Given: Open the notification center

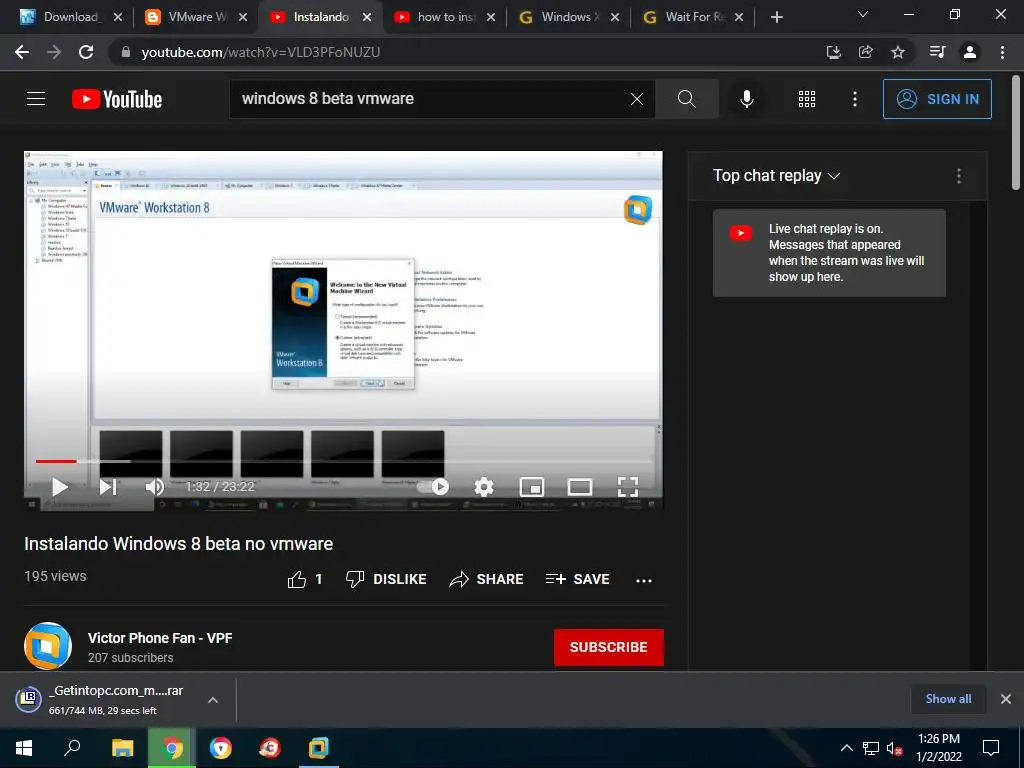Looking at the screenshot, I should click(991, 748).
